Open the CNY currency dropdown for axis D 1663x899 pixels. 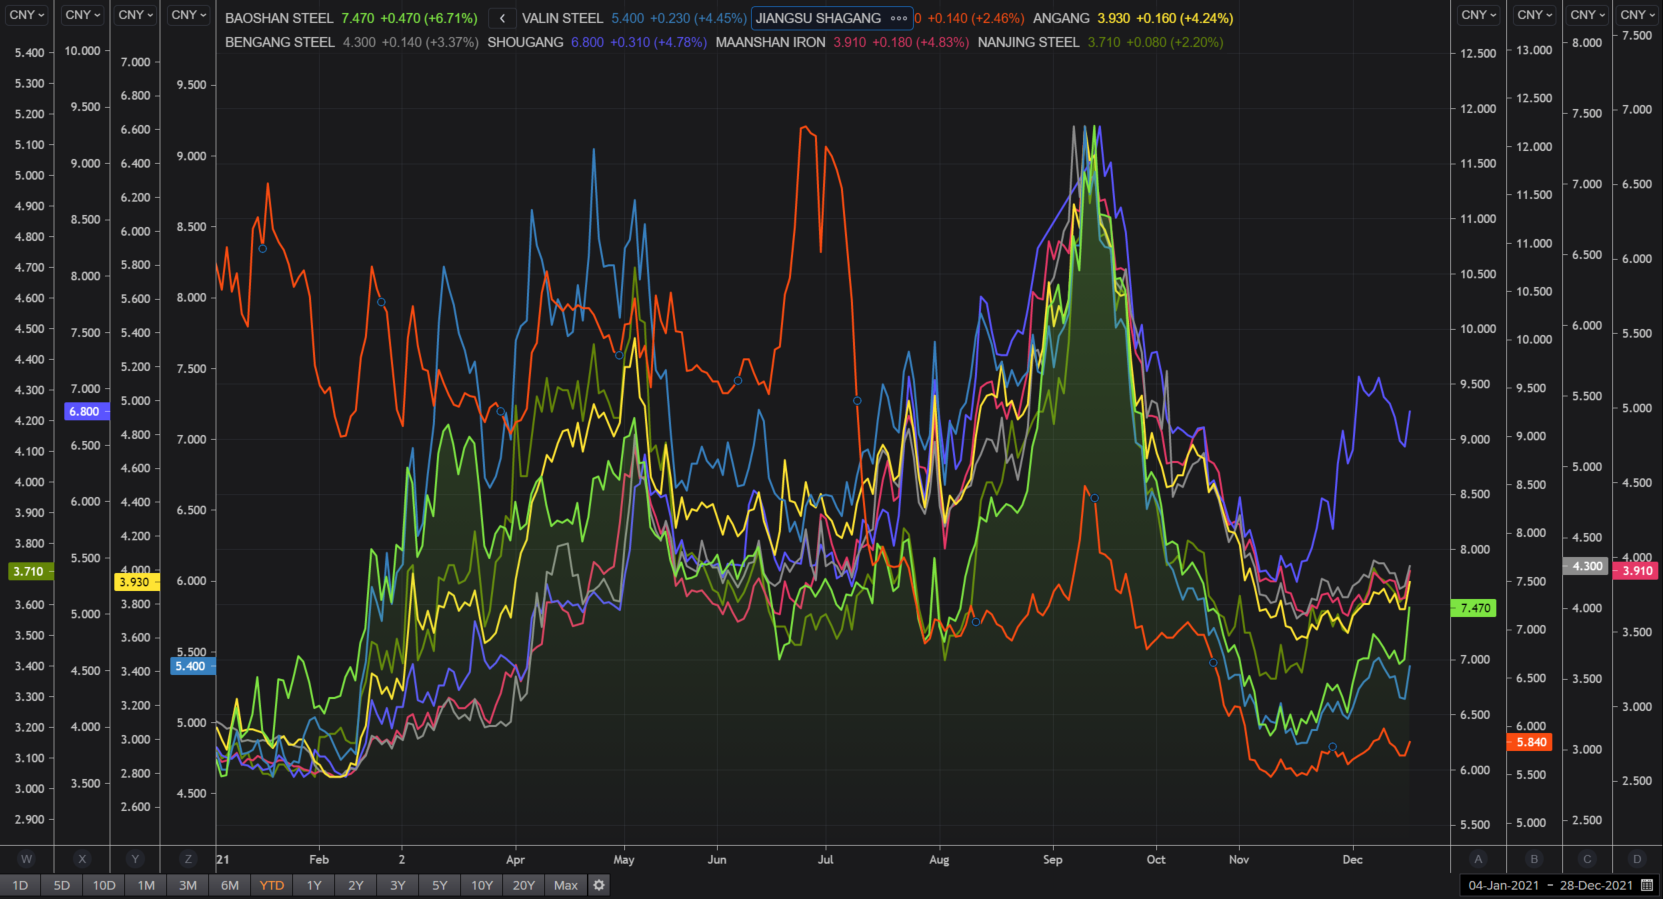tap(1637, 15)
